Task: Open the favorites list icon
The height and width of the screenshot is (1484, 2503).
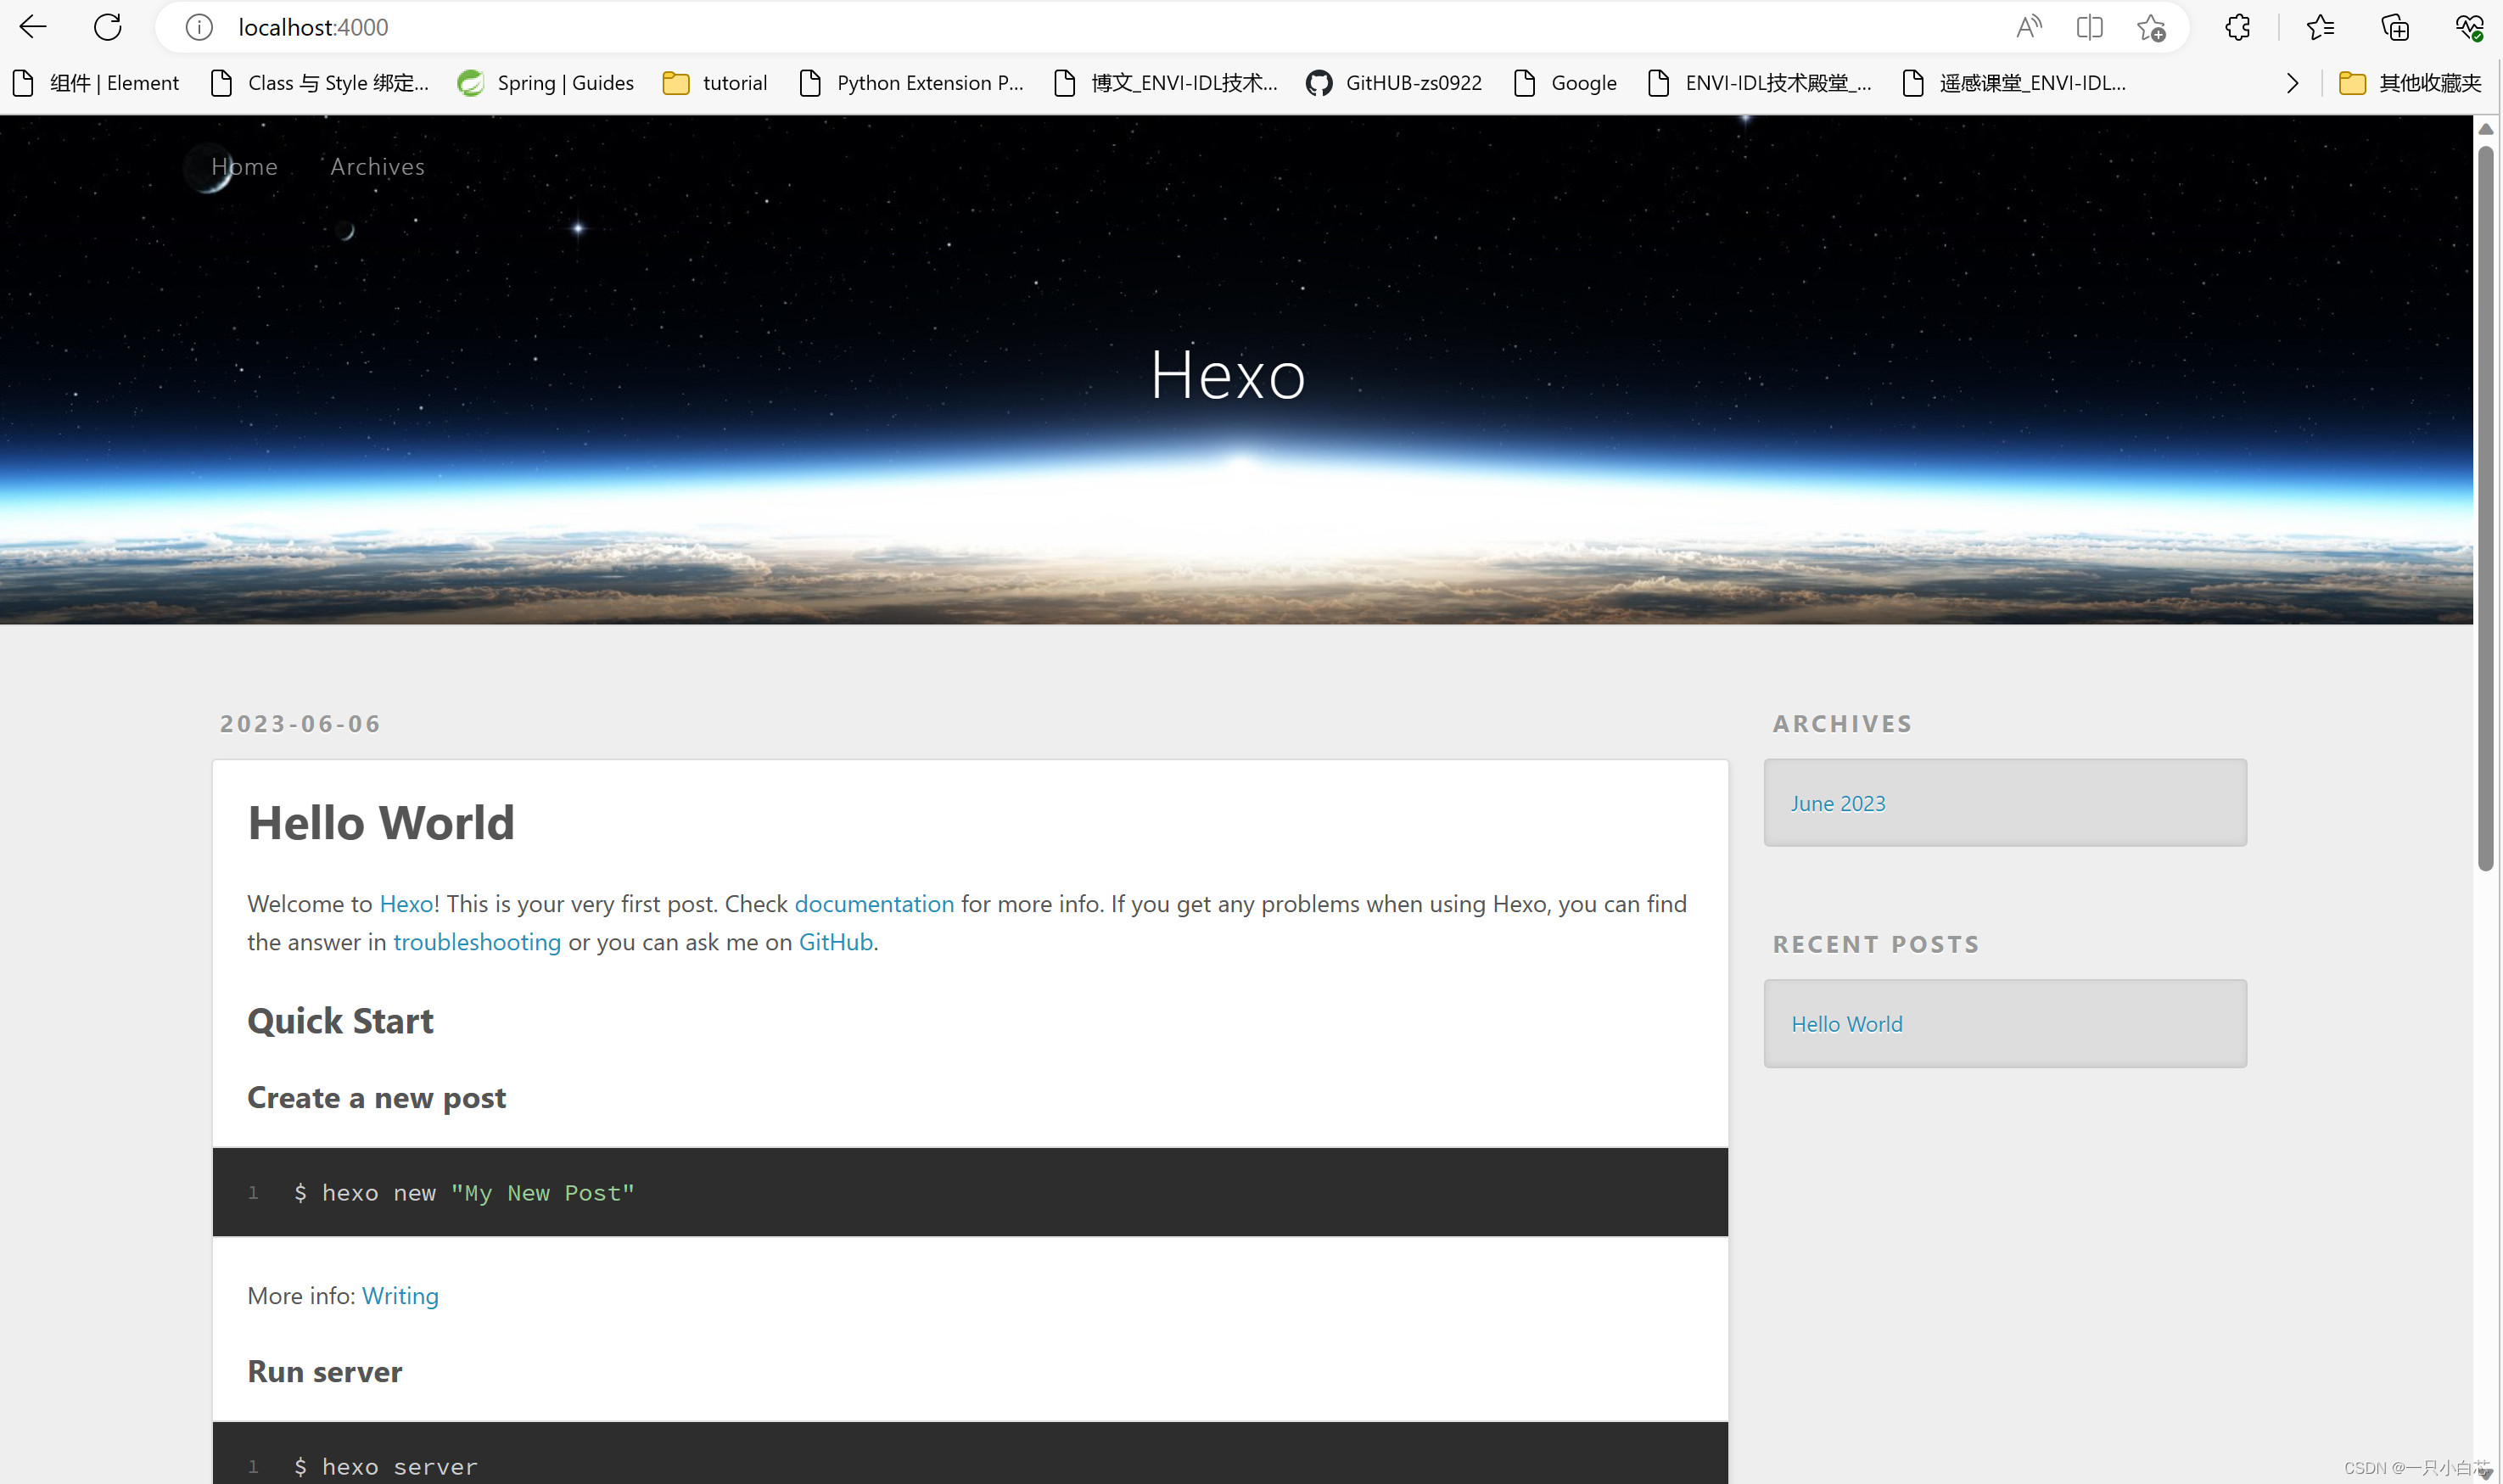Action: (x=2320, y=27)
